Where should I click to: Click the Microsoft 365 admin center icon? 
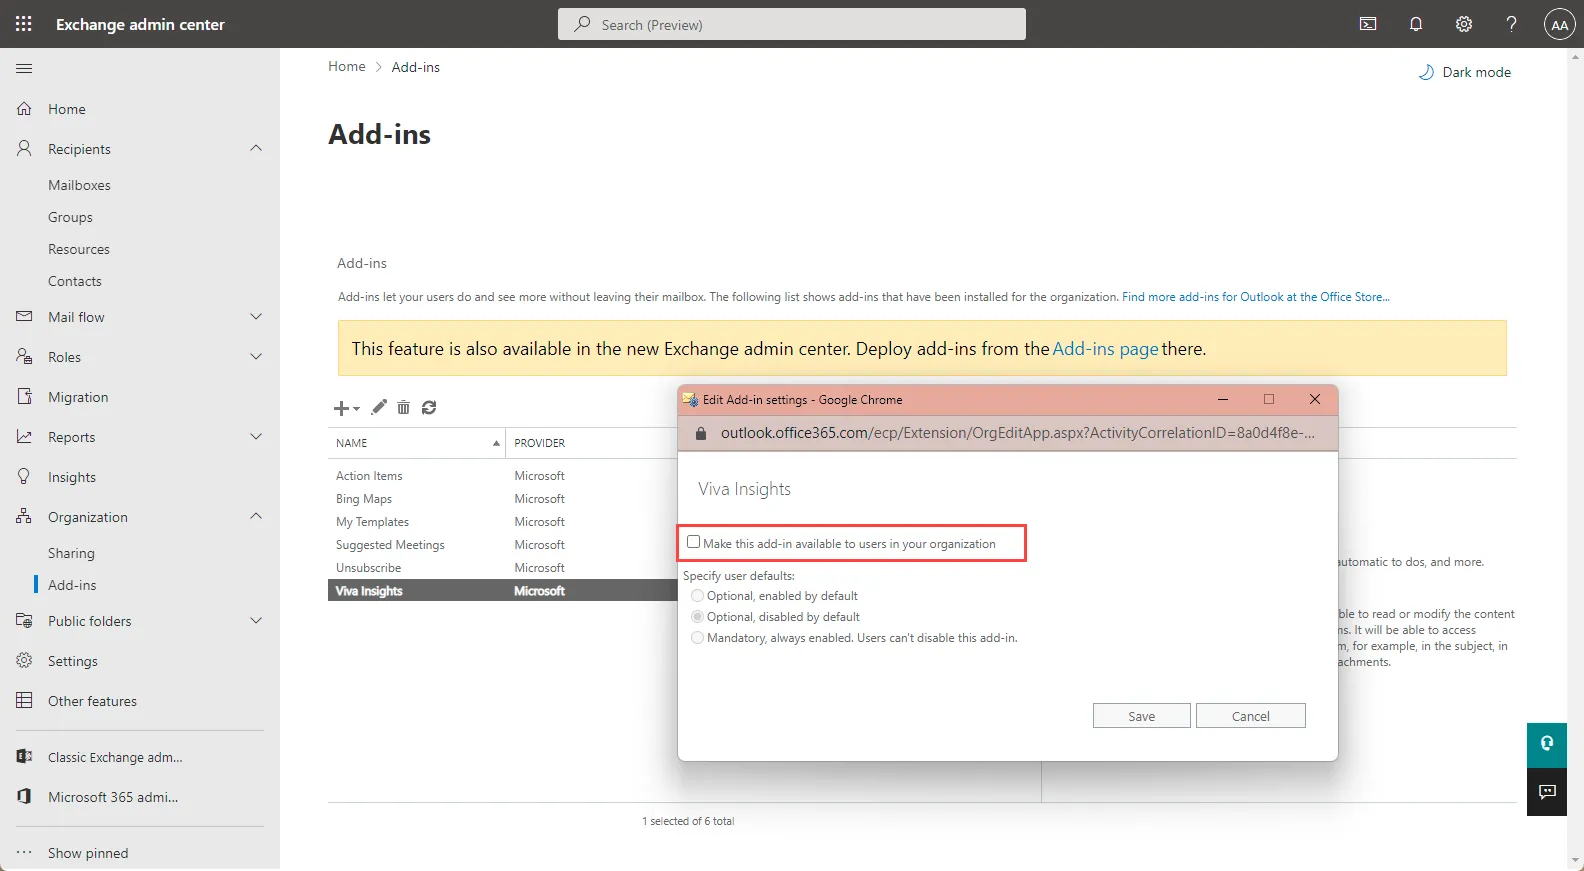click(24, 797)
